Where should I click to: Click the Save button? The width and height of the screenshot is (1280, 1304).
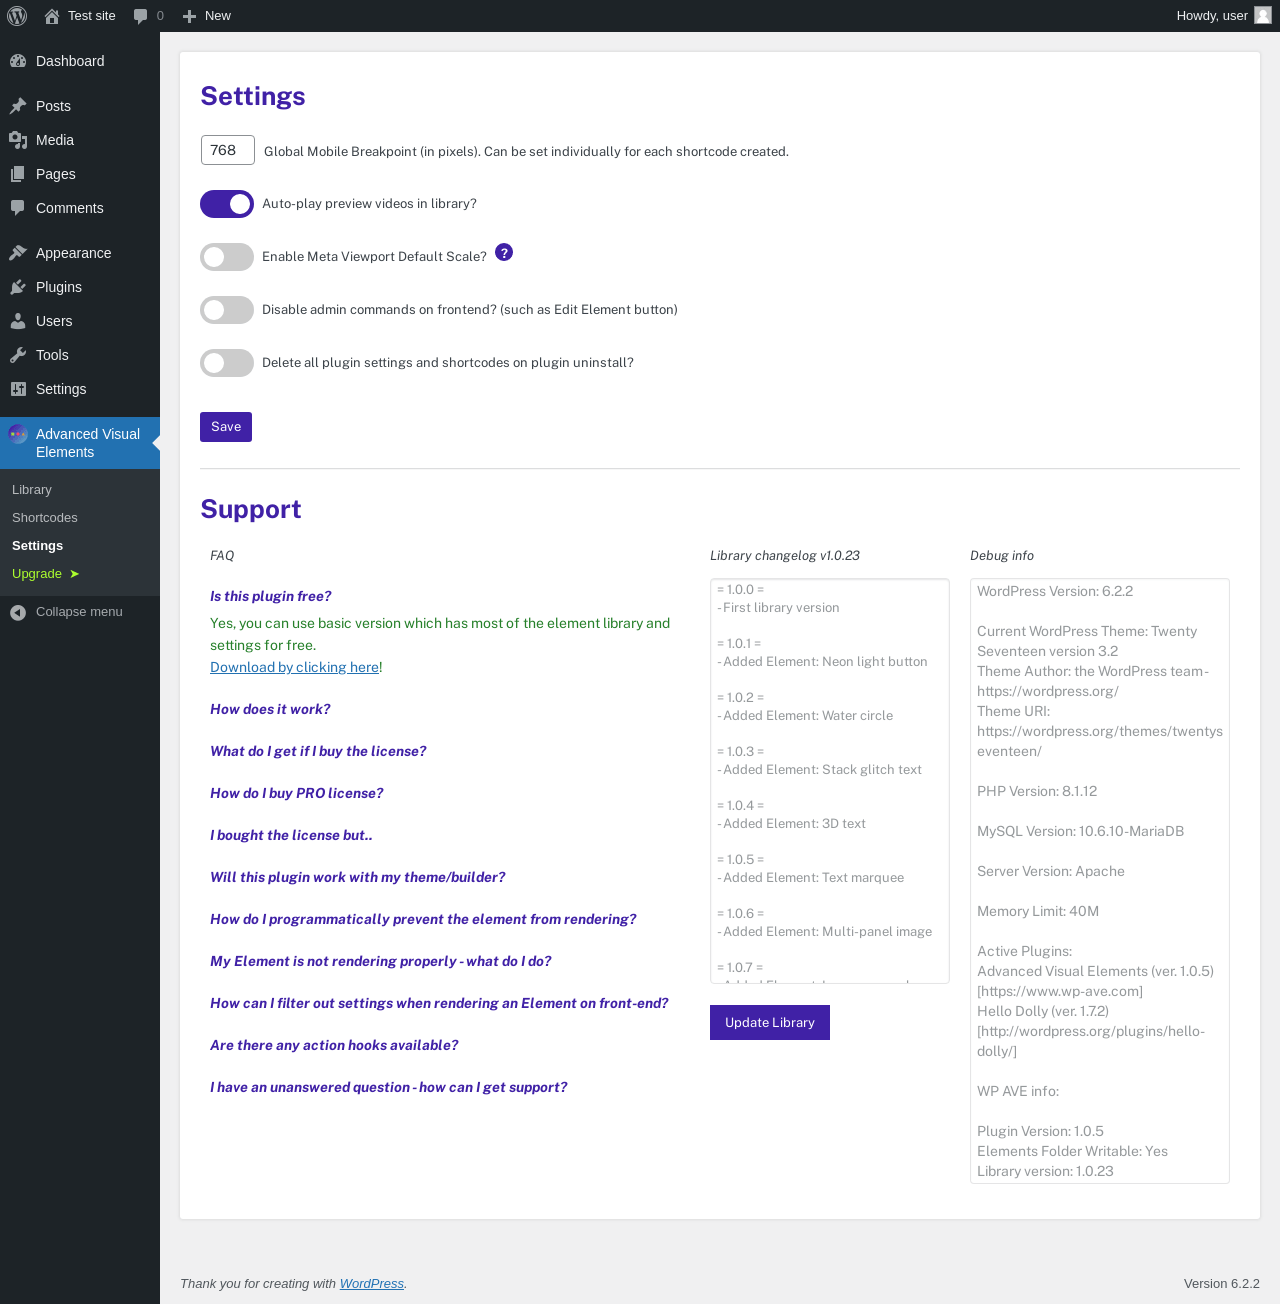pyautogui.click(x=226, y=427)
